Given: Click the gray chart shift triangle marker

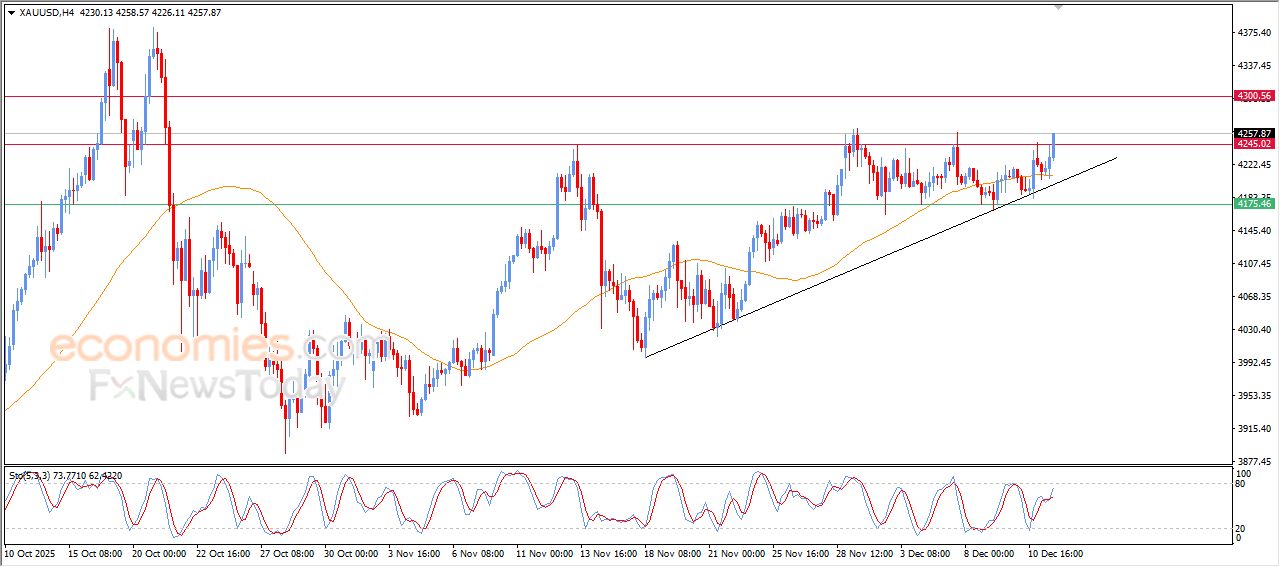Looking at the screenshot, I should (x=1059, y=7).
